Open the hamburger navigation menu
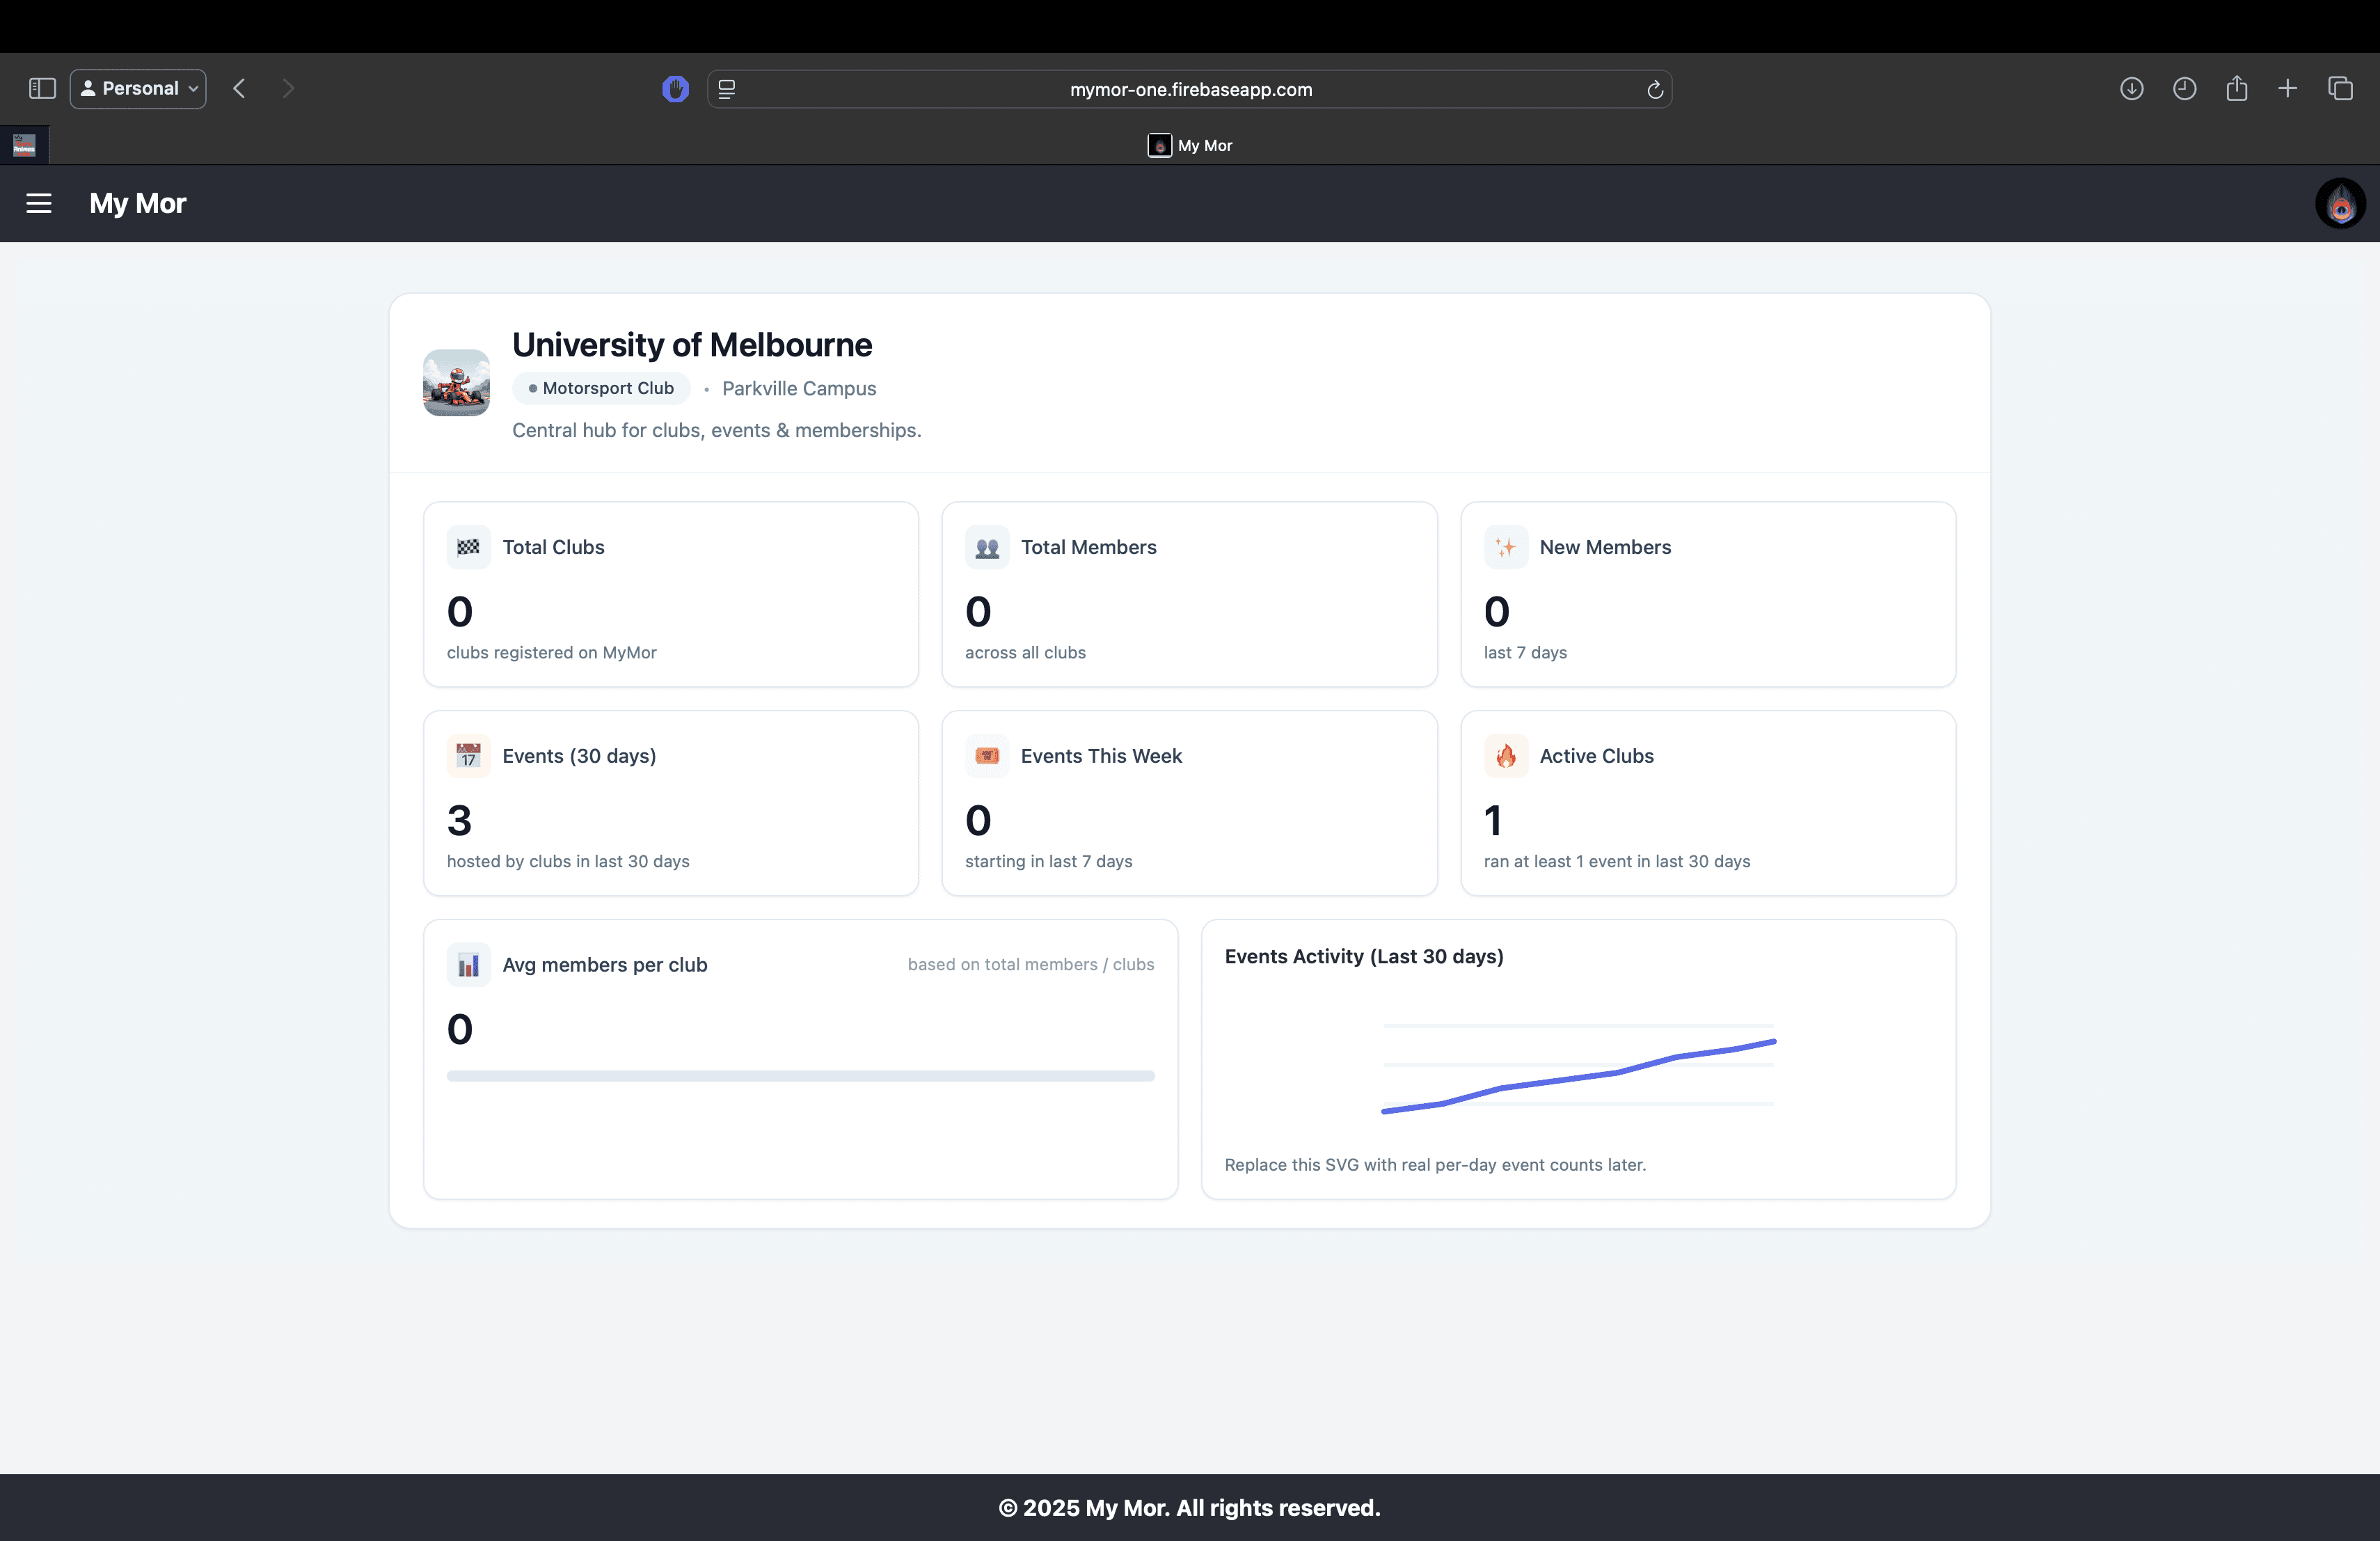The height and width of the screenshot is (1541, 2380). click(39, 204)
